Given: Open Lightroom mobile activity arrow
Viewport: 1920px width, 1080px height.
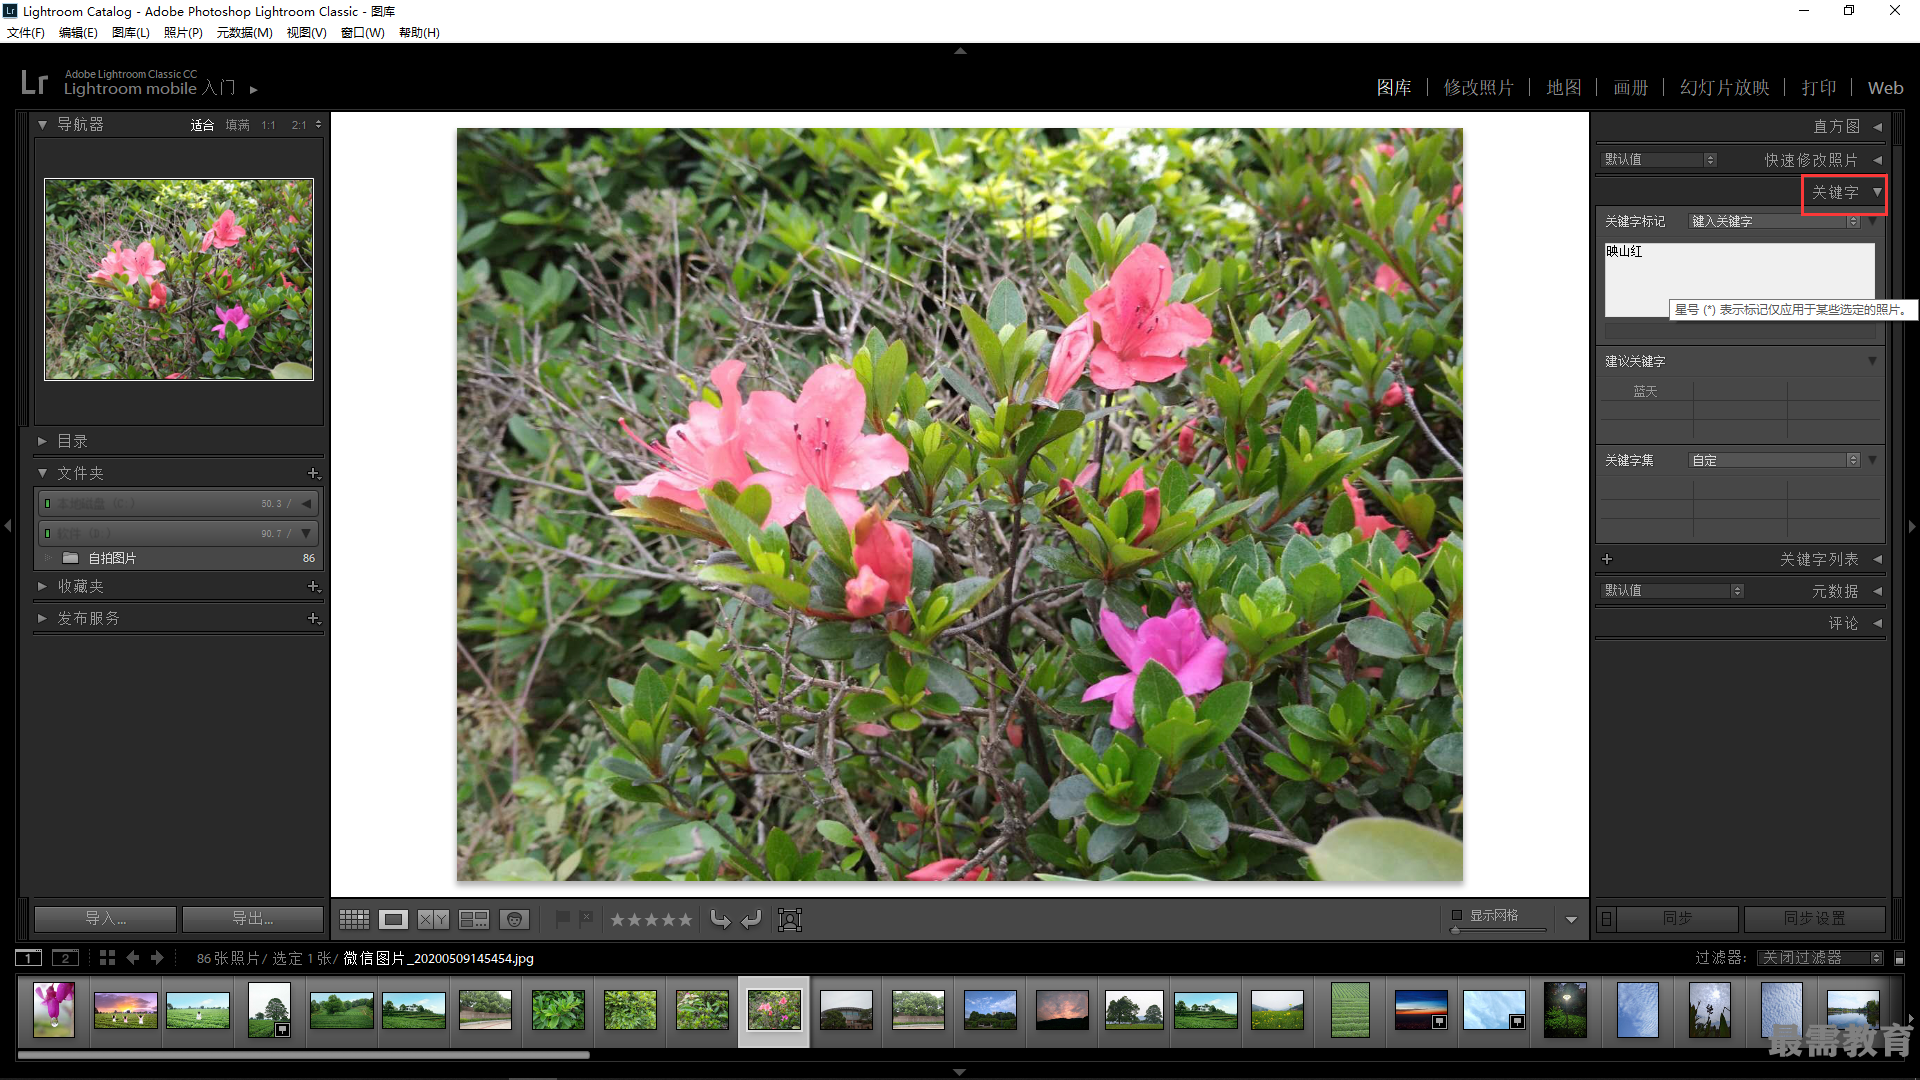Looking at the screenshot, I should click(254, 89).
